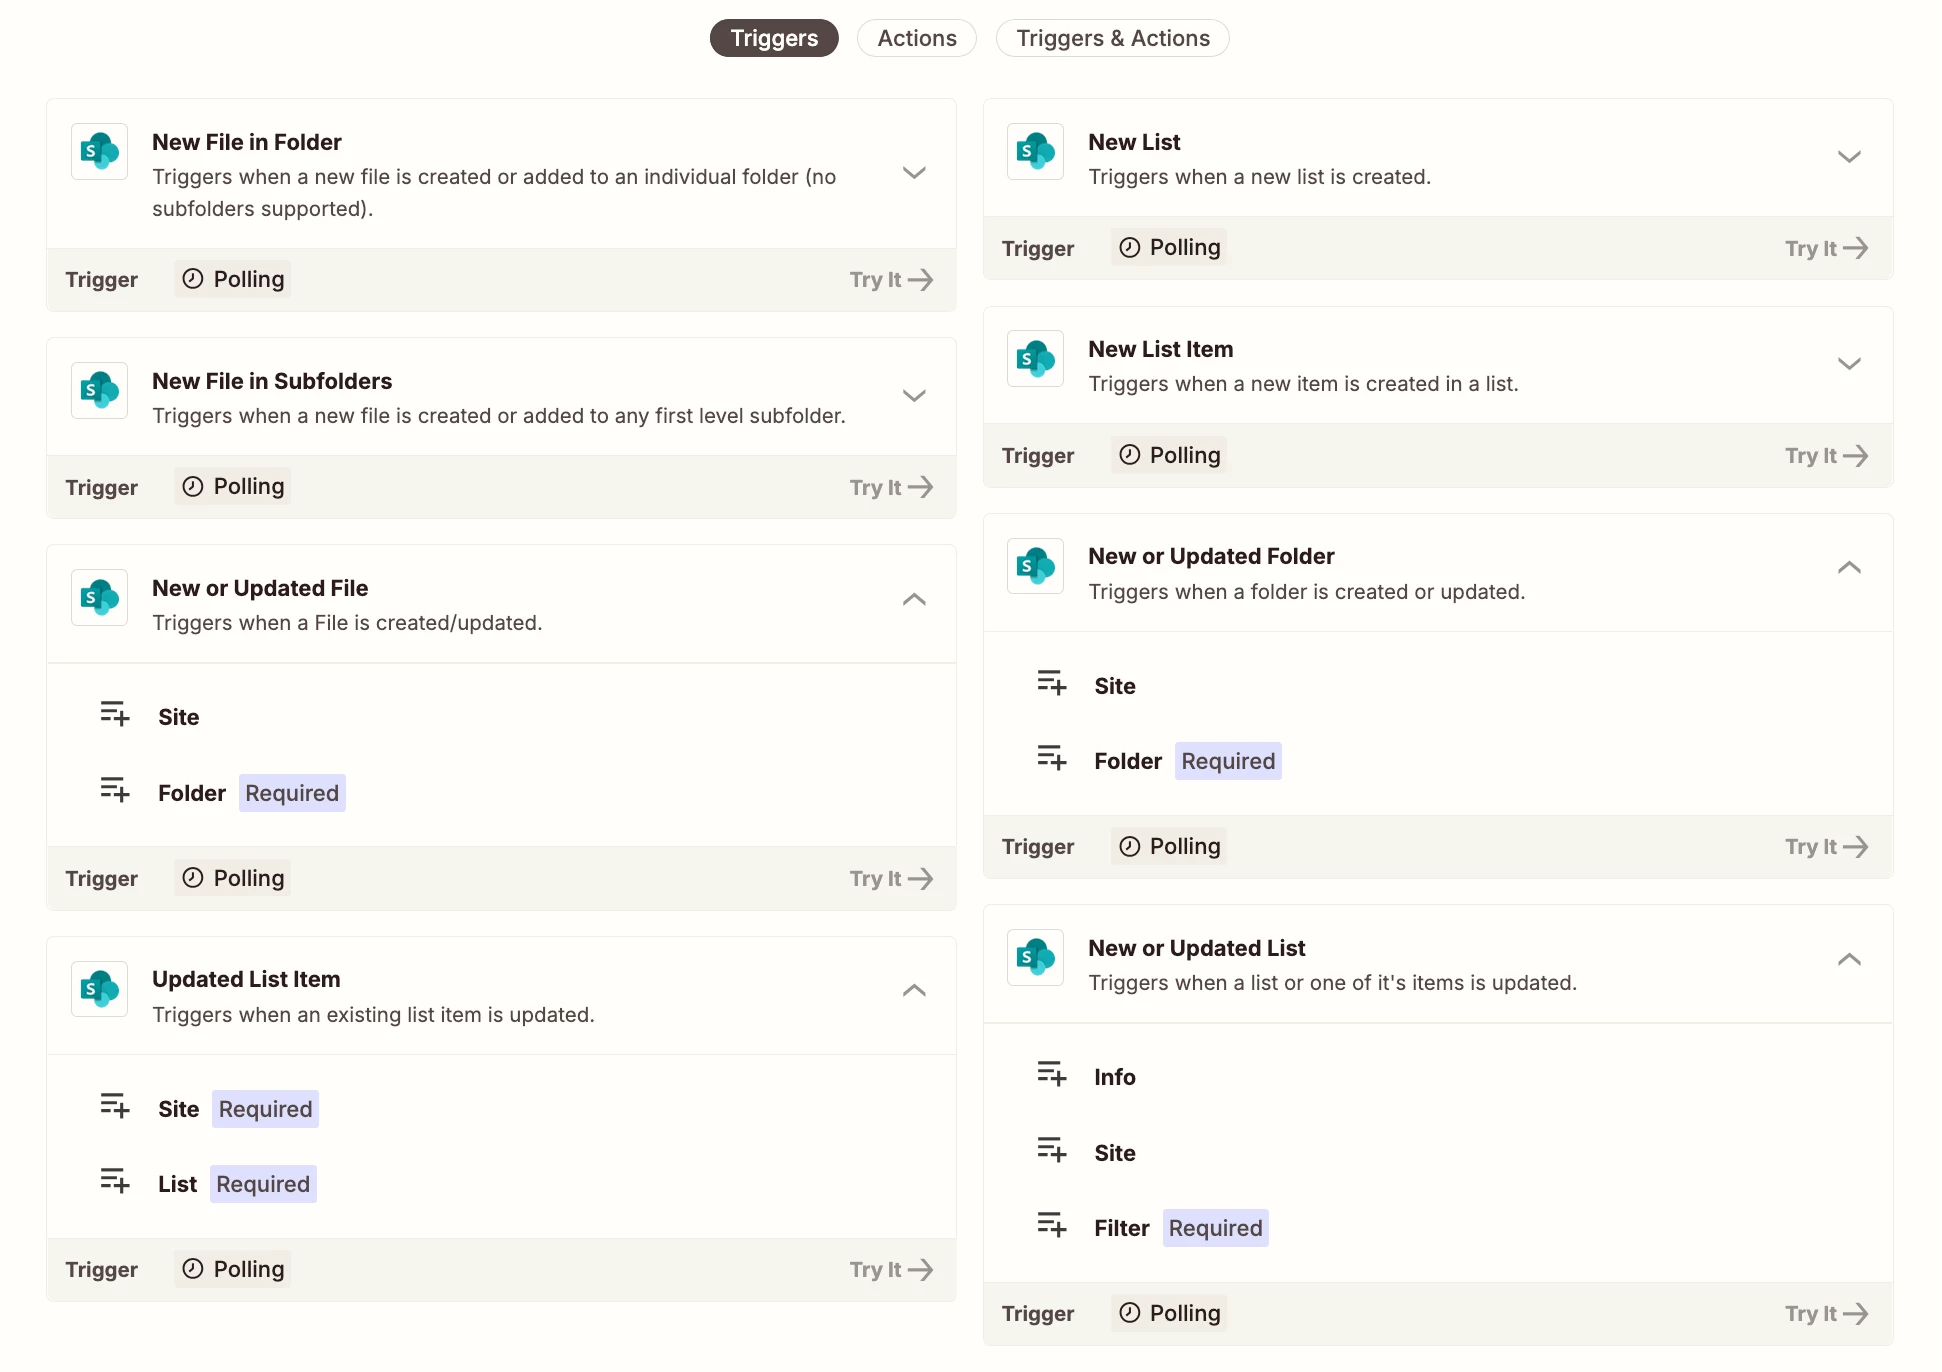The image size is (1942, 1372).
Task: Click Try It on New or Updated File
Action: point(891,878)
